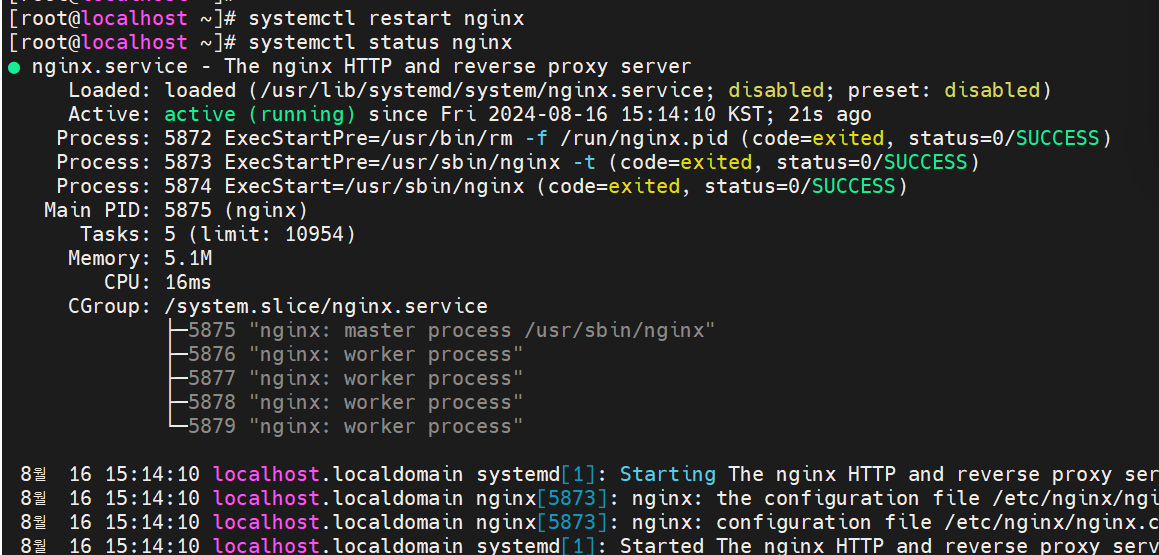1159x555 pixels.
Task: Click the CPU value 16ms
Action: [x=188, y=282]
